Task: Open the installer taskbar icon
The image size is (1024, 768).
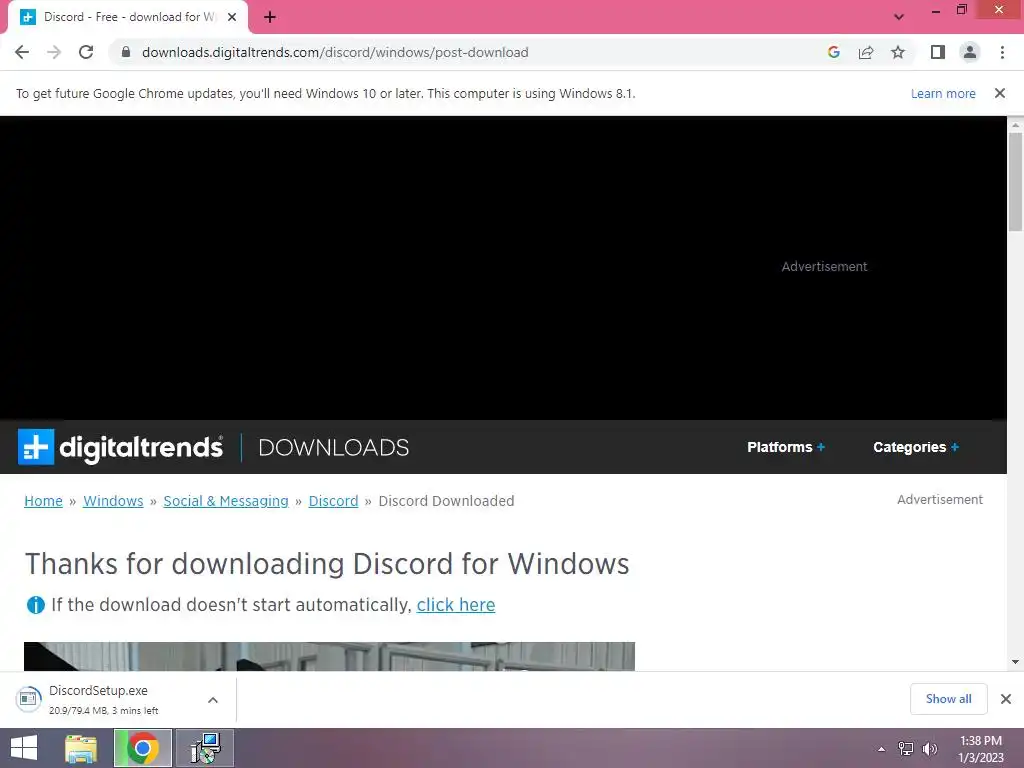Action: click(x=205, y=748)
